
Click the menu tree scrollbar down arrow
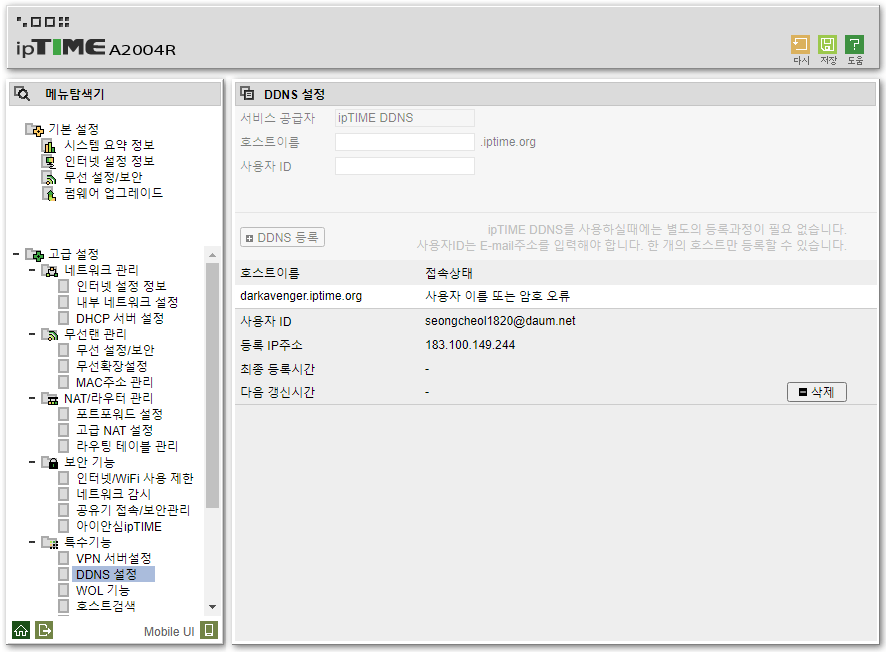[212, 607]
